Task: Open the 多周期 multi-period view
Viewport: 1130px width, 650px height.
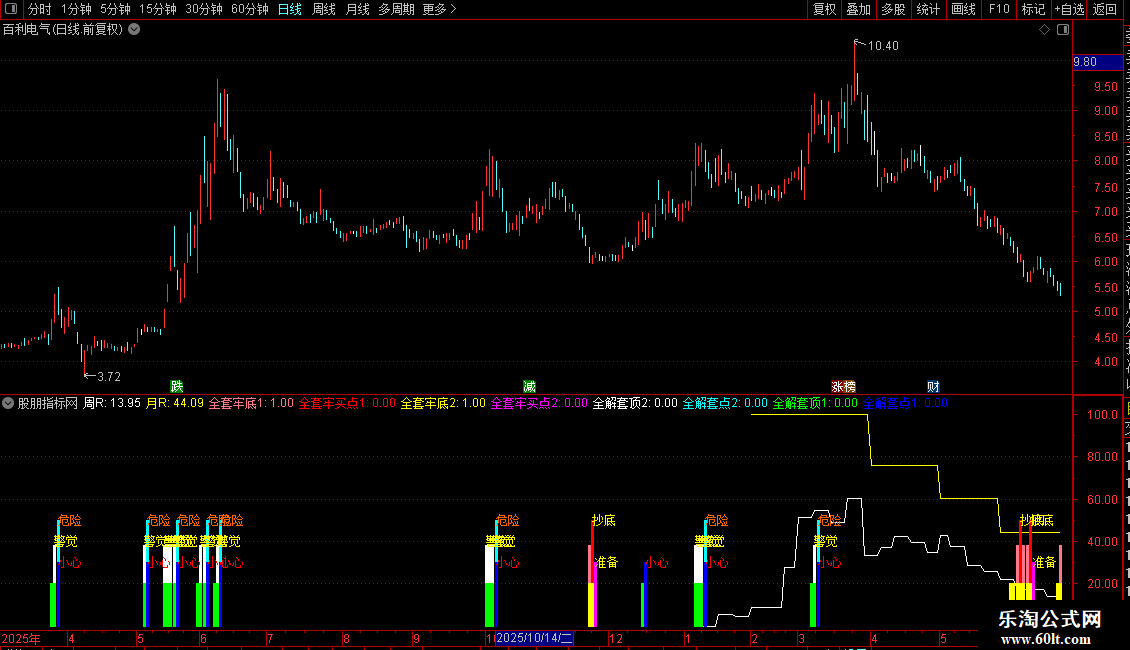Action: 396,9
